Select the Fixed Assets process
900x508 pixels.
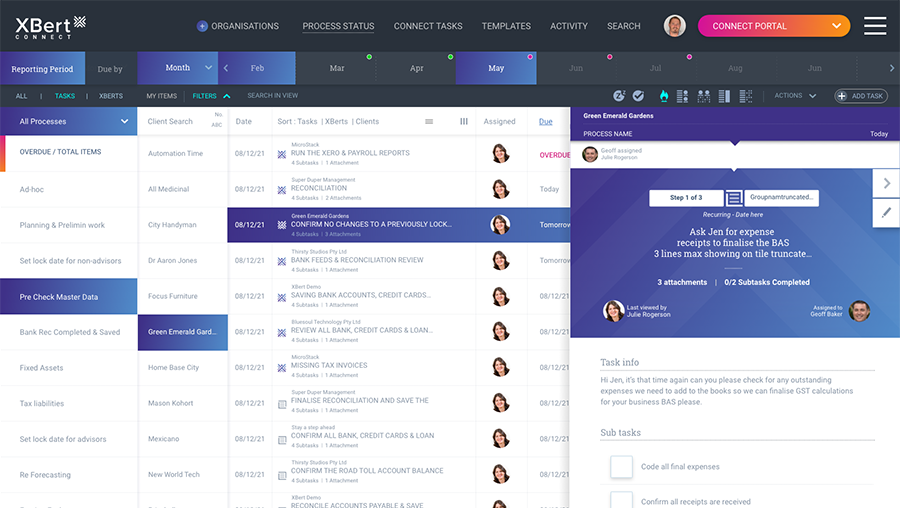point(68,368)
